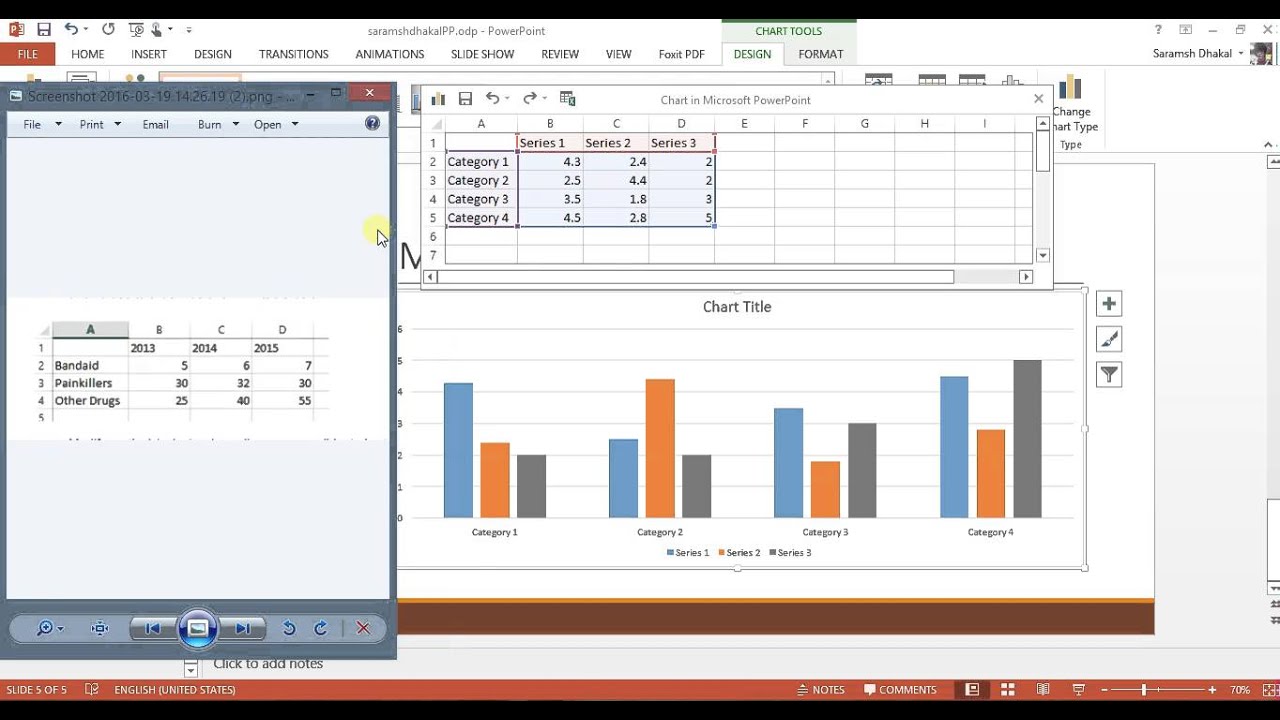Open the FILE tab
Screen dimensions: 1280x720
[27, 54]
